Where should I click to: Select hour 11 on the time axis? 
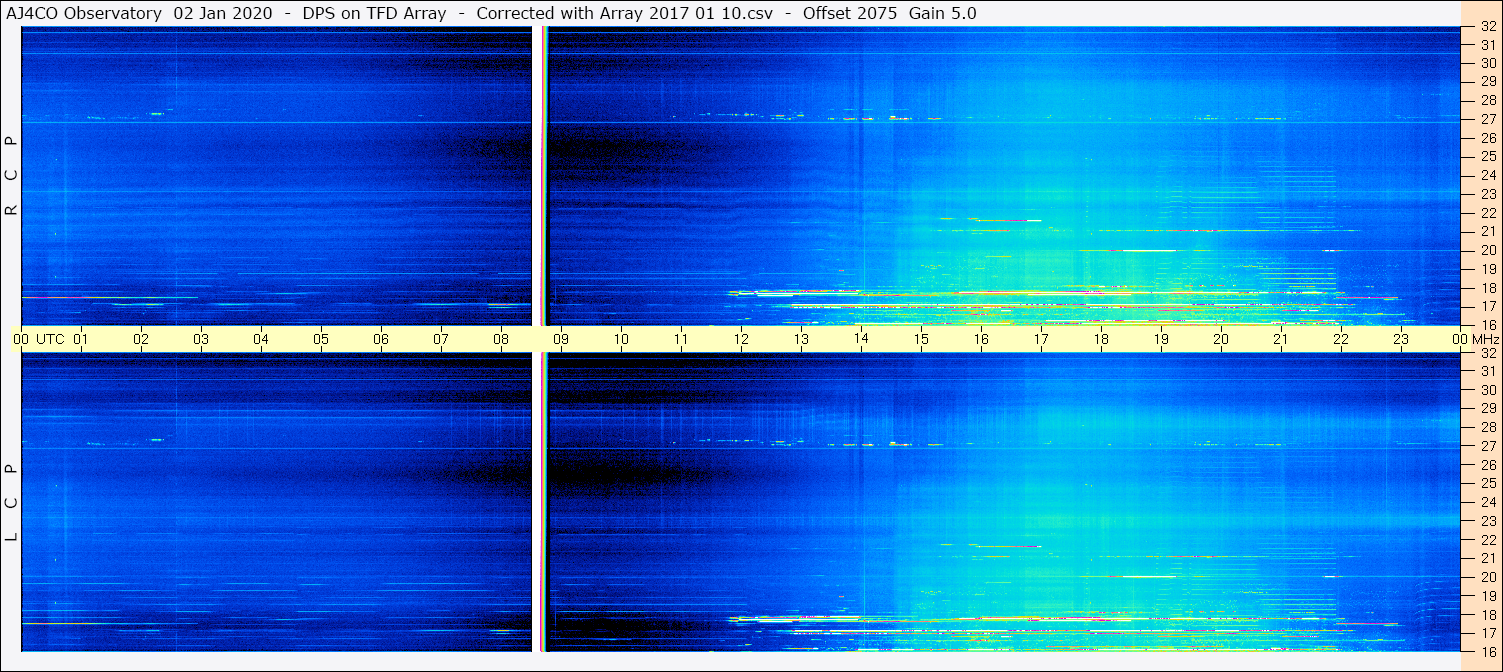click(x=681, y=339)
